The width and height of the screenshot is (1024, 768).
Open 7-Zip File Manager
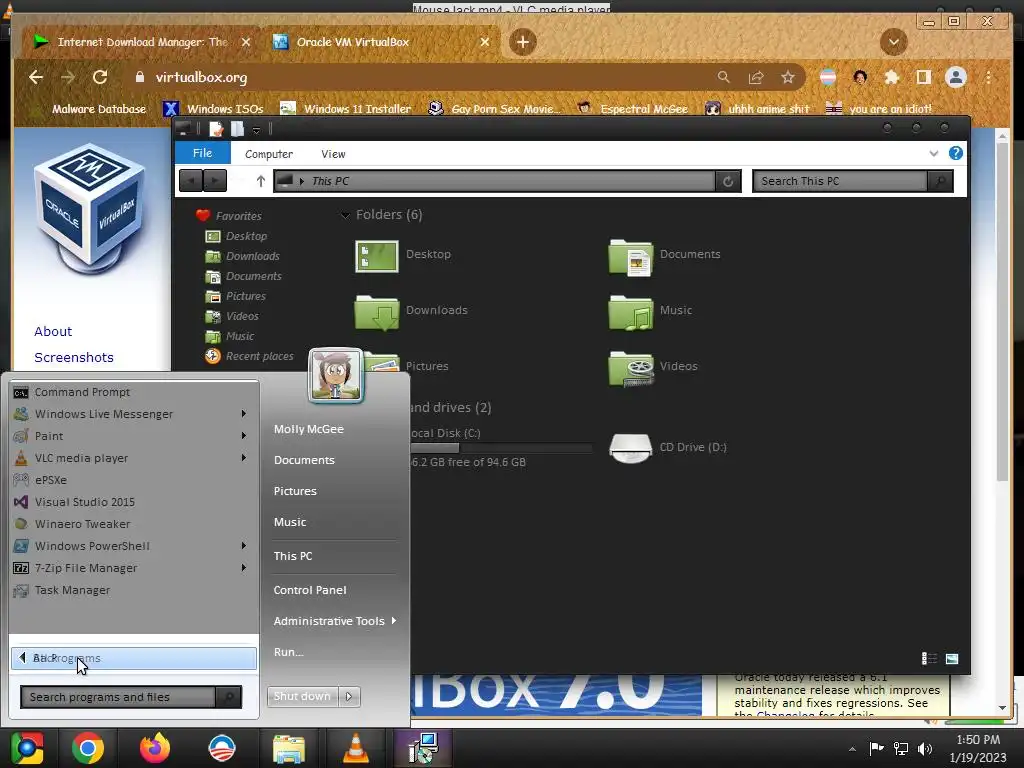[134, 568]
